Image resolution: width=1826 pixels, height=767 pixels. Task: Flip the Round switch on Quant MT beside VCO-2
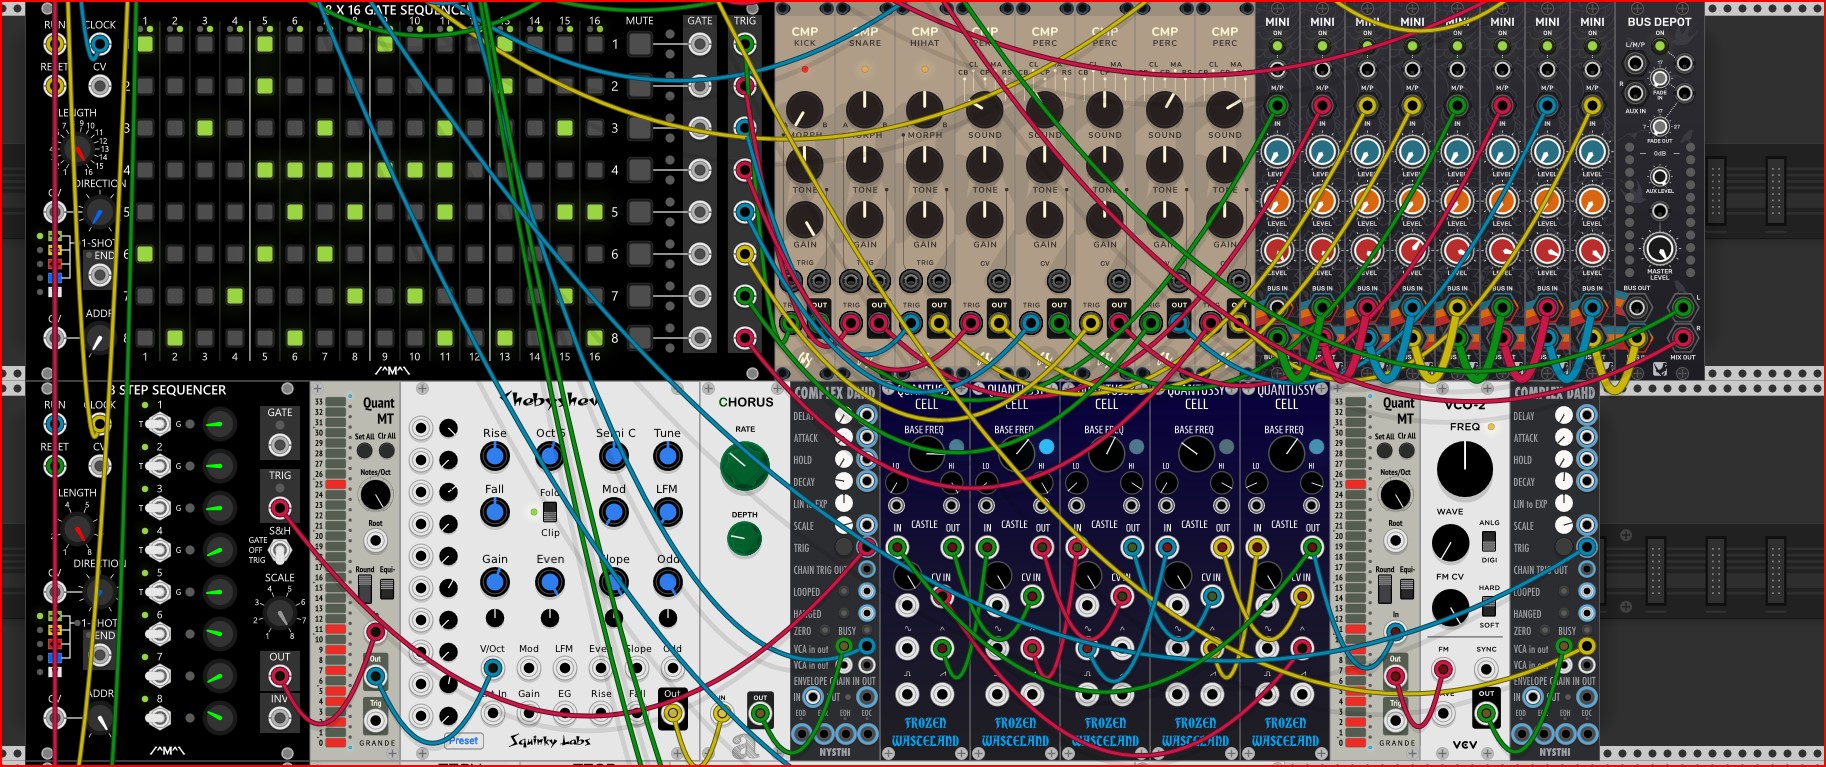point(1385,589)
